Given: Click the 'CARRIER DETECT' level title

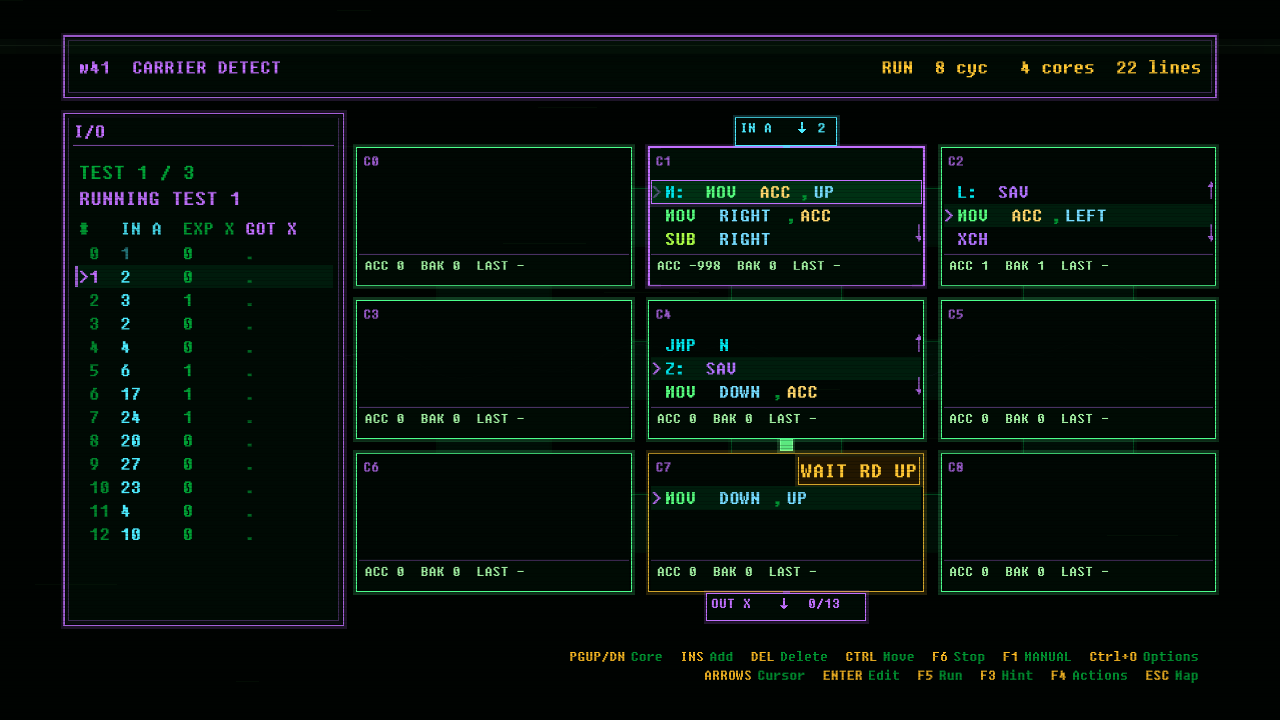Looking at the screenshot, I should 207,68.
